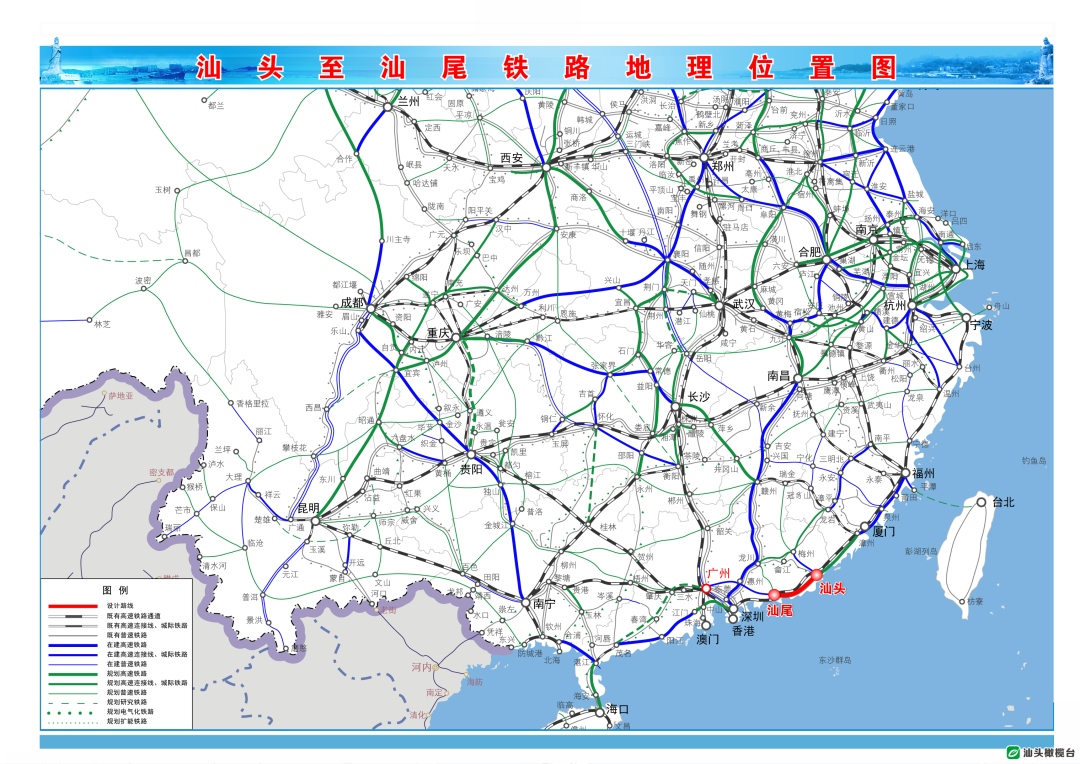Select the 杭州 city label
This screenshot has height=764, width=1080.
click(895, 305)
